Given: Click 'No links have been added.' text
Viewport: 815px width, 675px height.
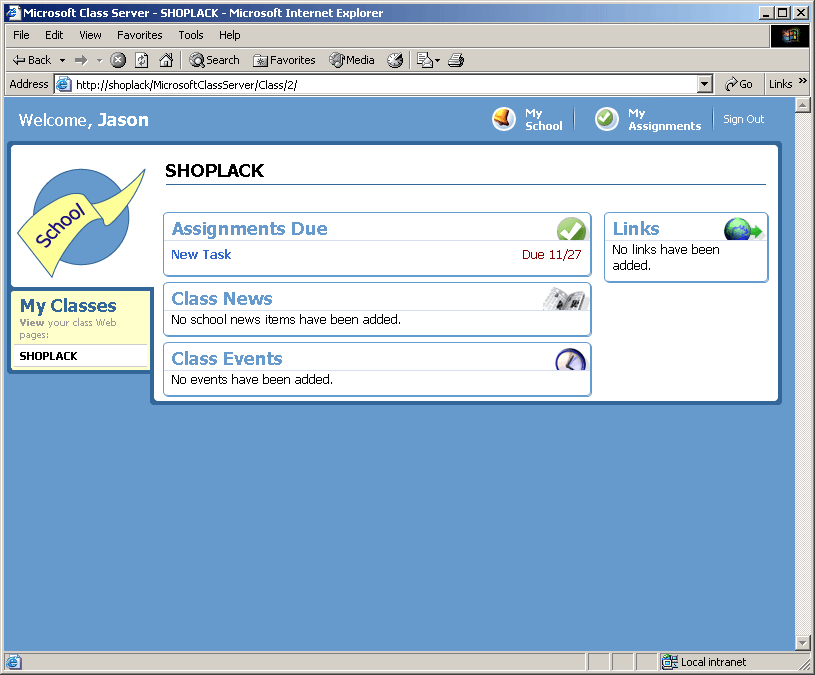Looking at the screenshot, I should [x=666, y=257].
